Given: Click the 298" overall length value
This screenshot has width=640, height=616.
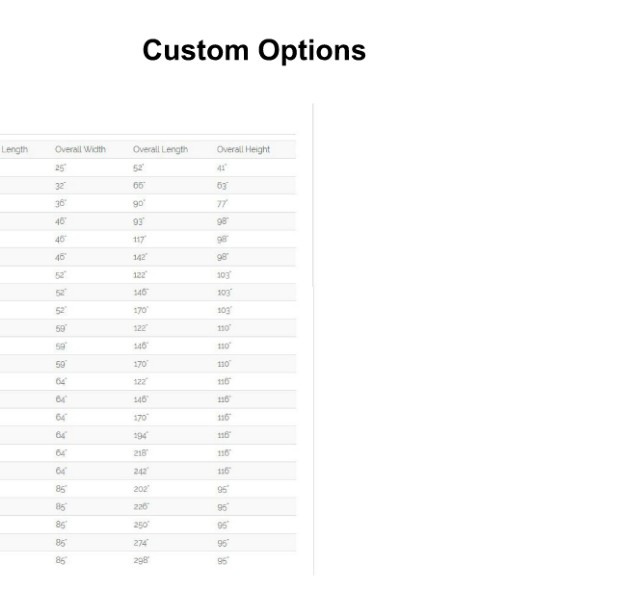Looking at the screenshot, I should tap(141, 560).
